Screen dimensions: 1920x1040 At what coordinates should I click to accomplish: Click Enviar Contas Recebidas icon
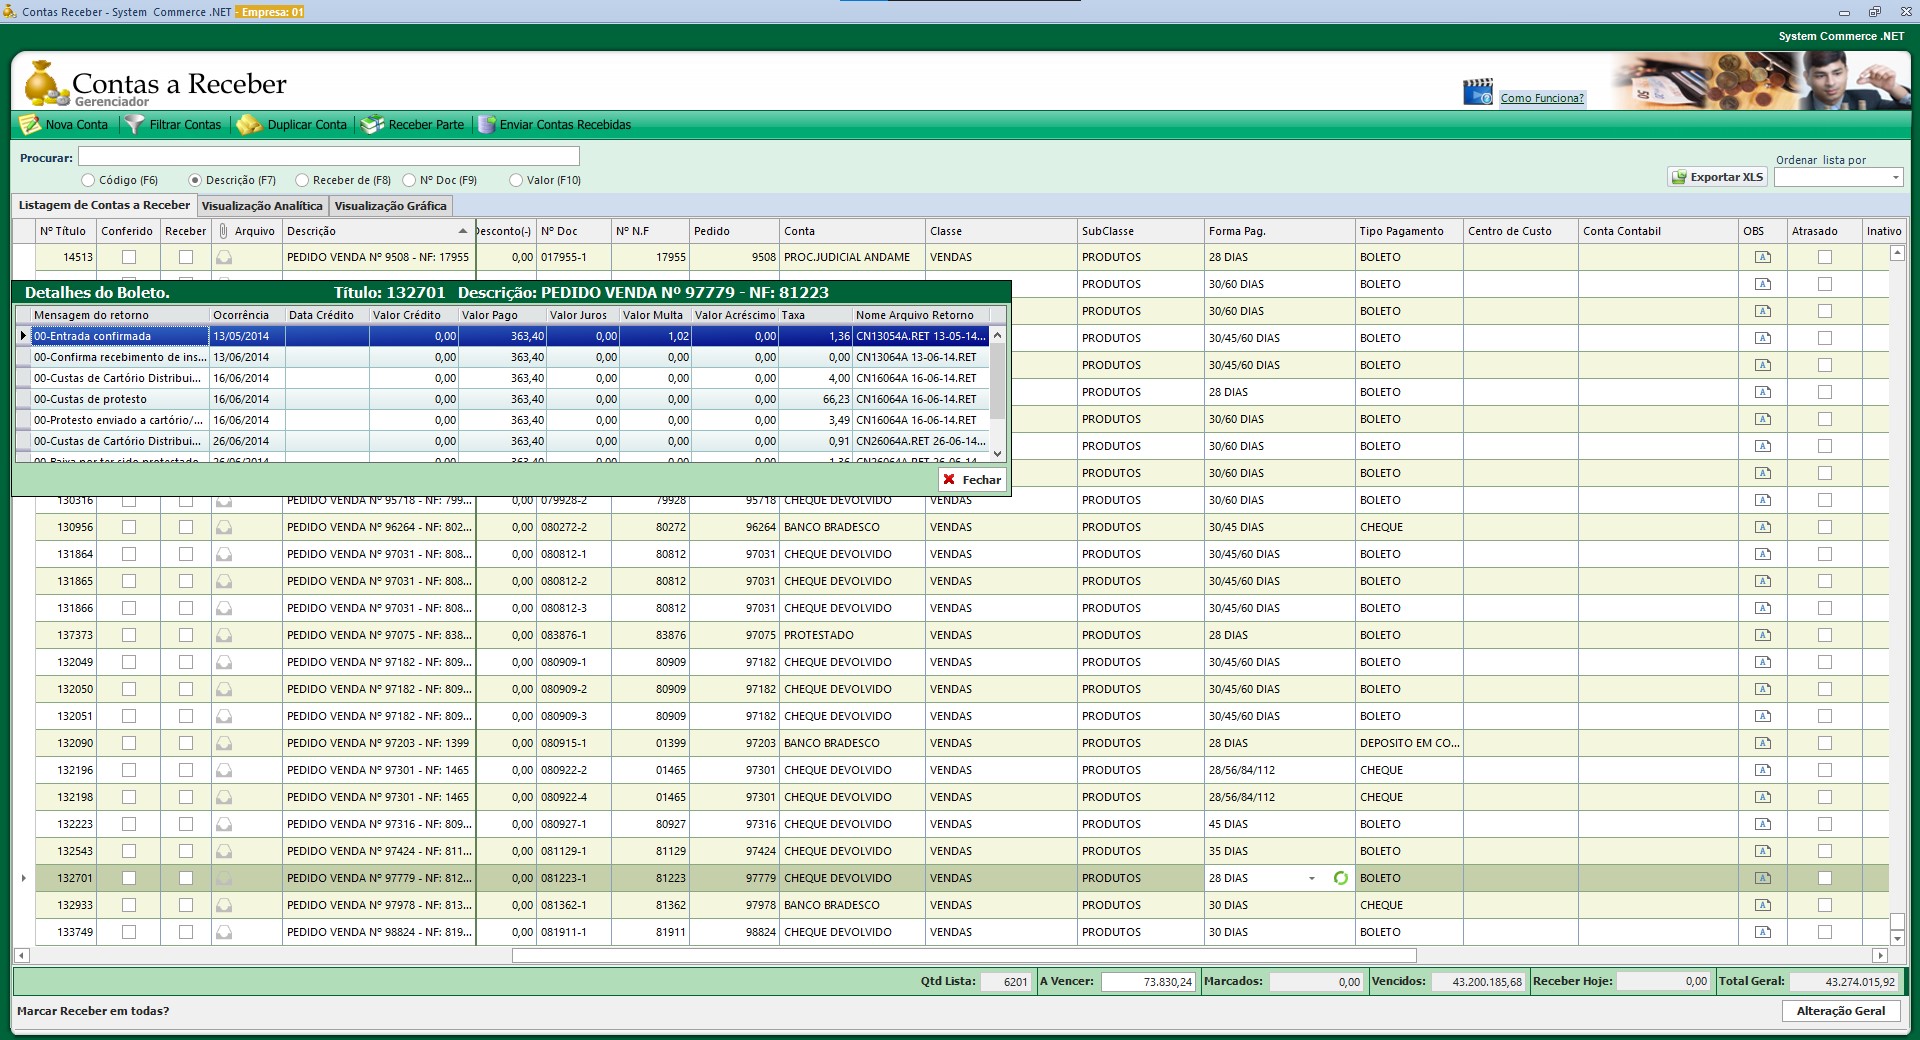point(487,125)
